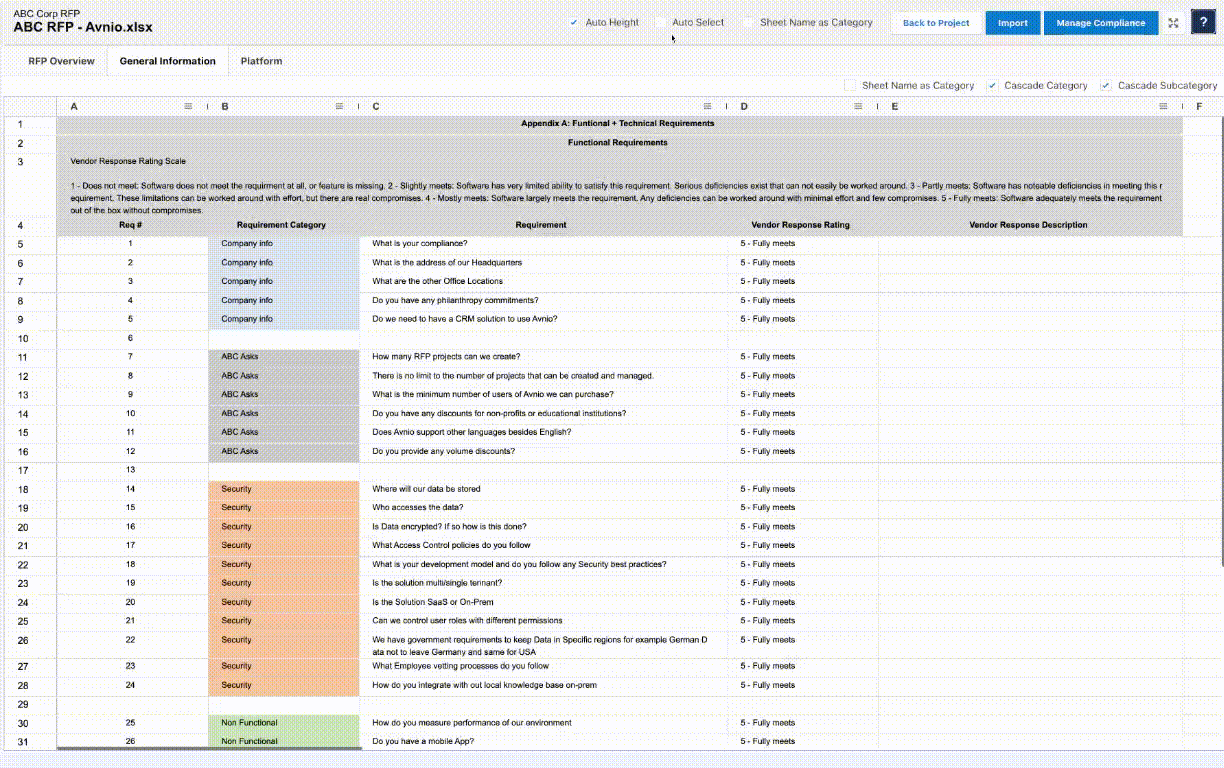Click the Import button
Image resolution: width=1224 pixels, height=768 pixels.
pyautogui.click(x=1013, y=23)
